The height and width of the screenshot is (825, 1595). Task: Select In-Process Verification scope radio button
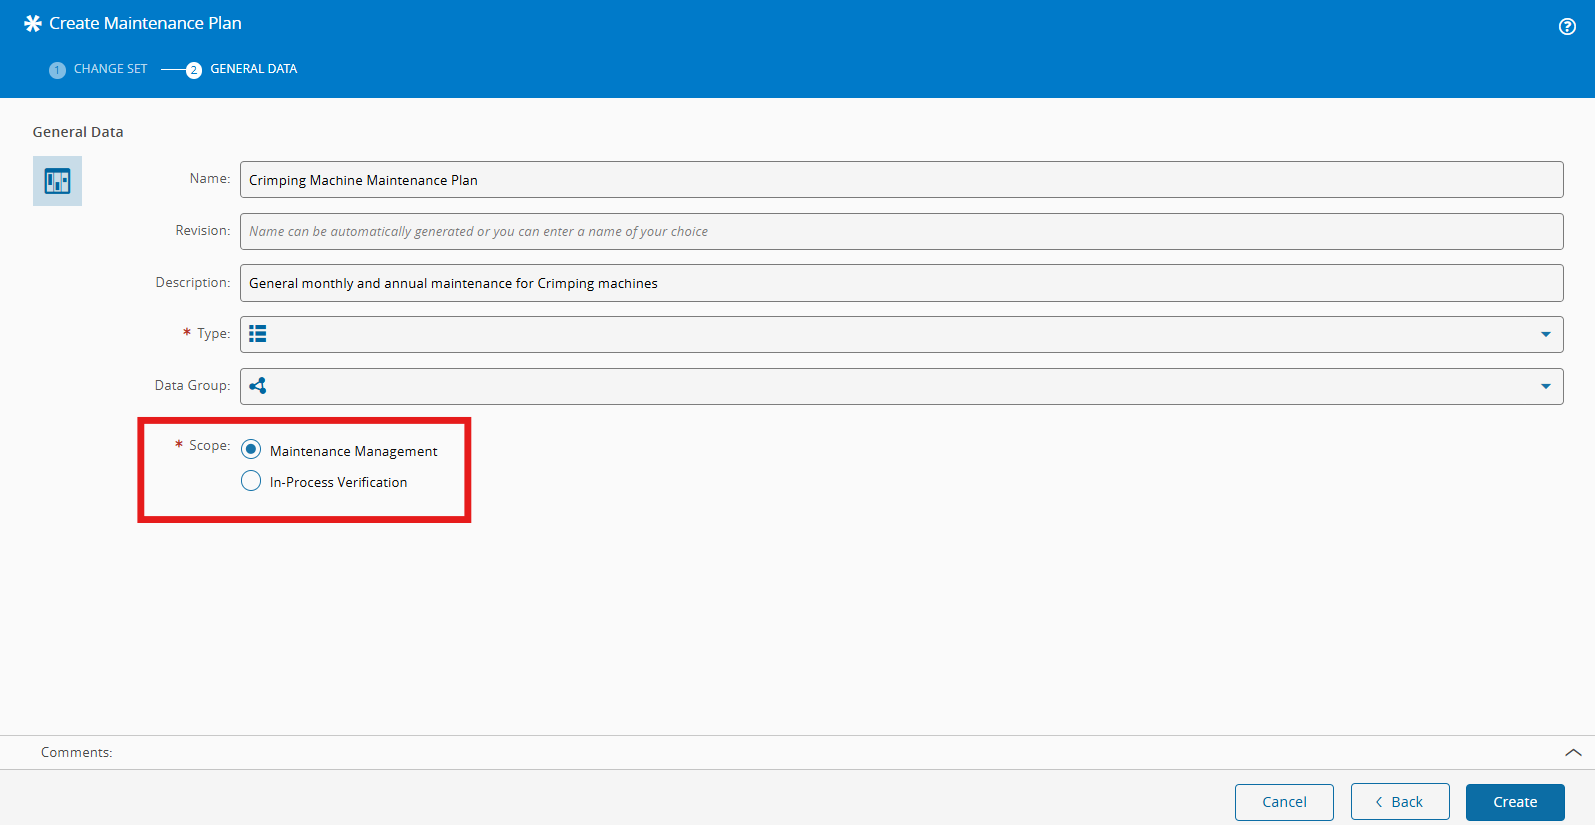point(251,481)
